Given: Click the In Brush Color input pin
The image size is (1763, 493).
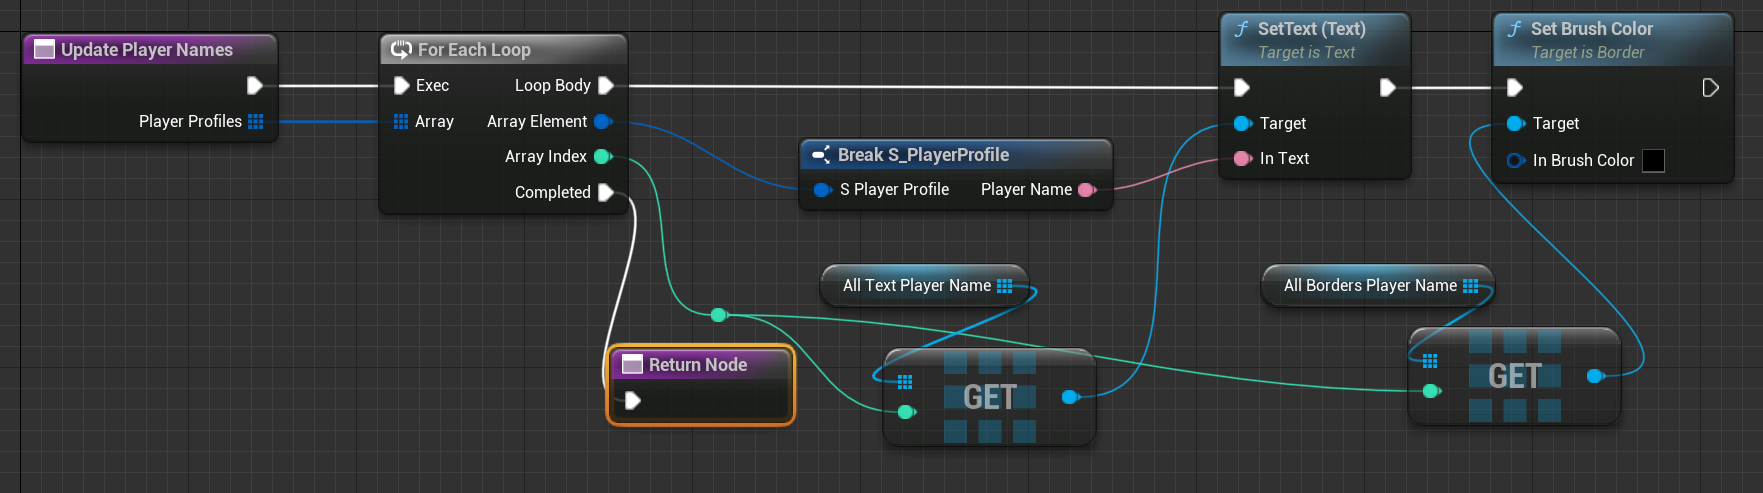Looking at the screenshot, I should tap(1516, 160).
